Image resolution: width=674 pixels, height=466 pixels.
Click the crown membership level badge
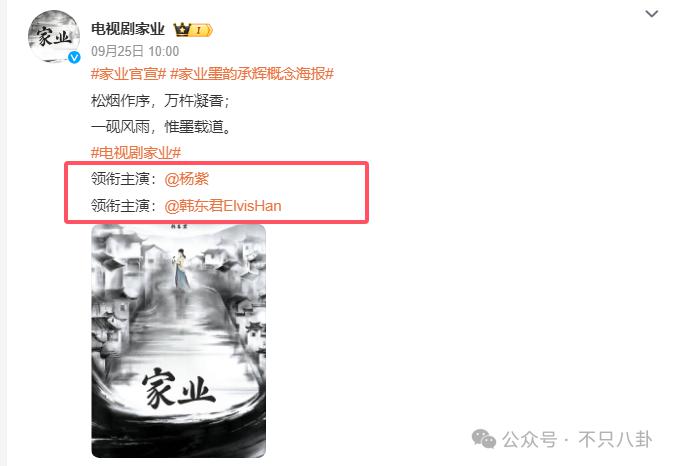click(x=193, y=30)
